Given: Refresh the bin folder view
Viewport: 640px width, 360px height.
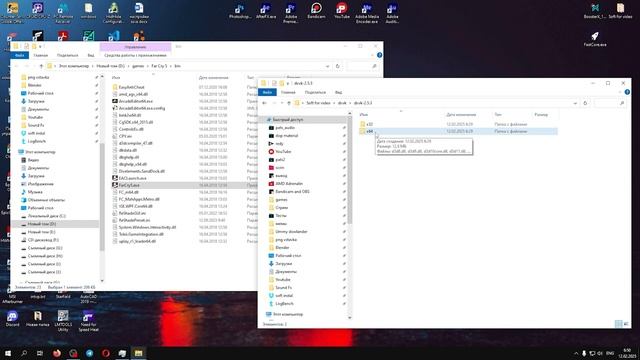Looking at the screenshot, I should point(338,66).
